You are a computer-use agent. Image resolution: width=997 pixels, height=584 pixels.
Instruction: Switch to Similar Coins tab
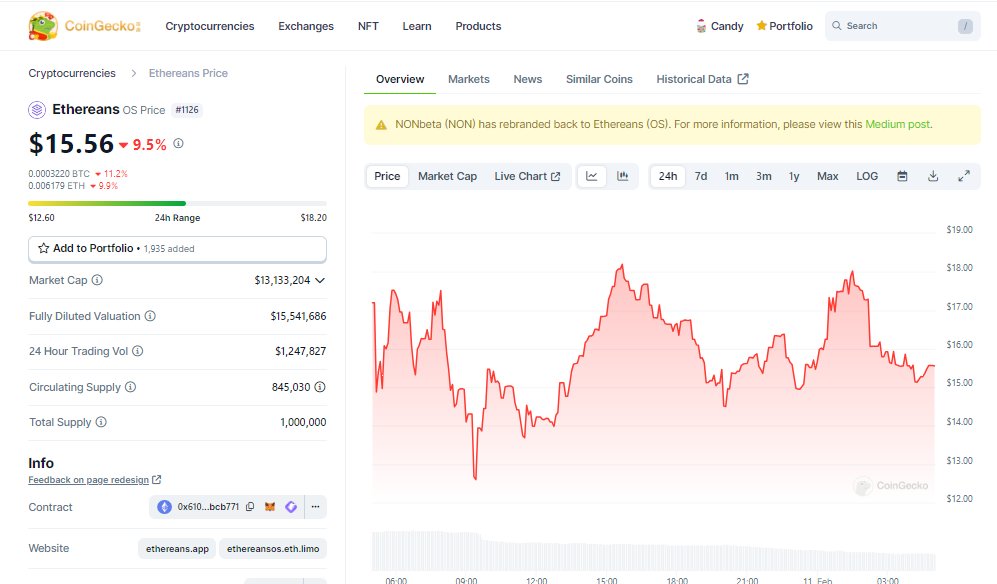click(x=599, y=80)
